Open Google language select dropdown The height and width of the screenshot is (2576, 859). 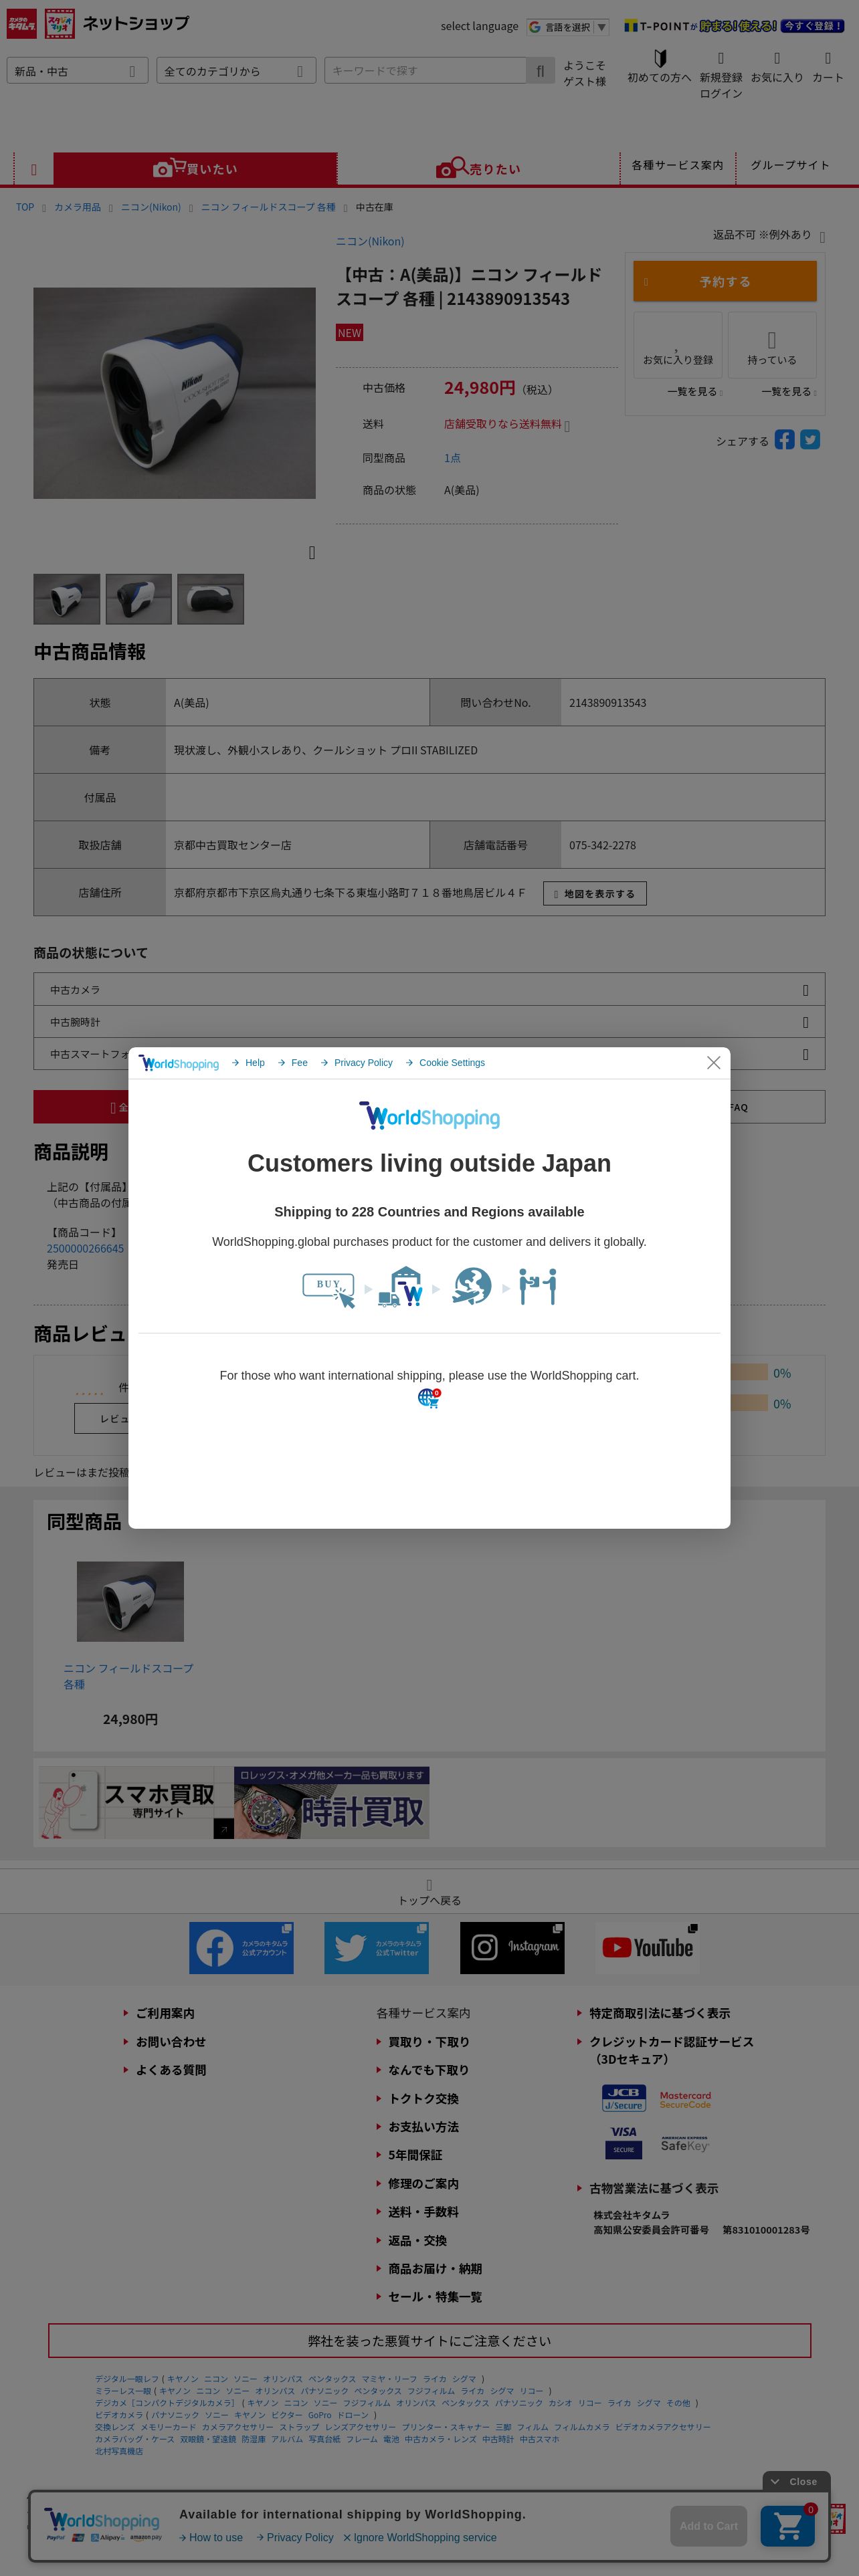coord(568,27)
